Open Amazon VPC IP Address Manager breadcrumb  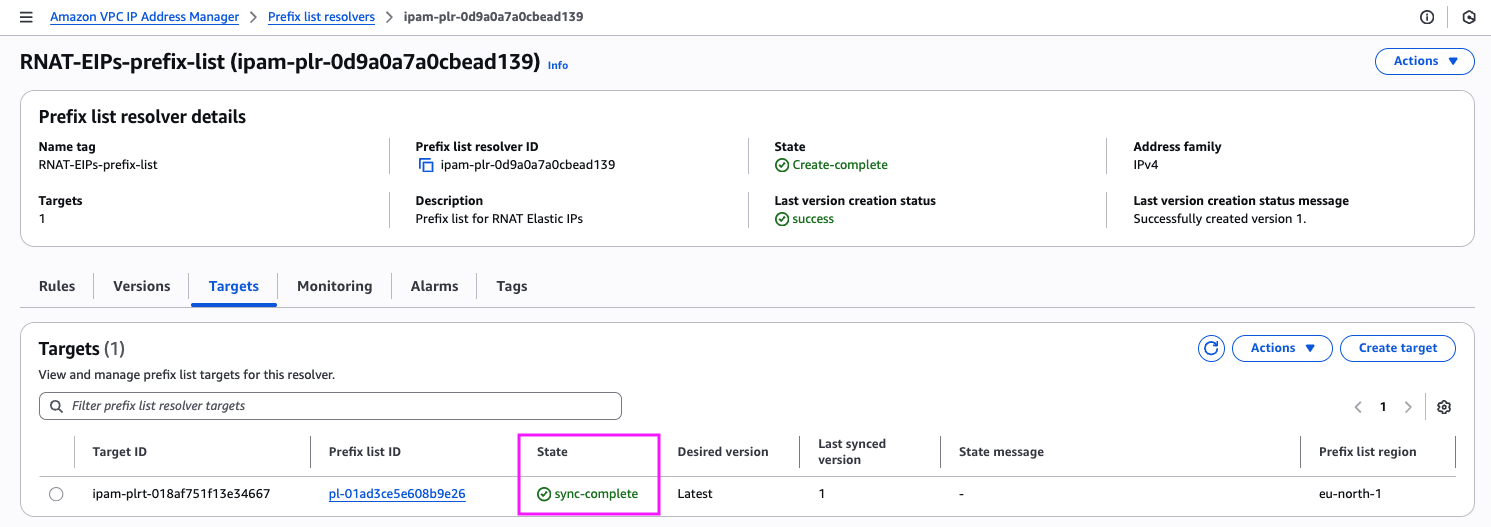coord(145,17)
